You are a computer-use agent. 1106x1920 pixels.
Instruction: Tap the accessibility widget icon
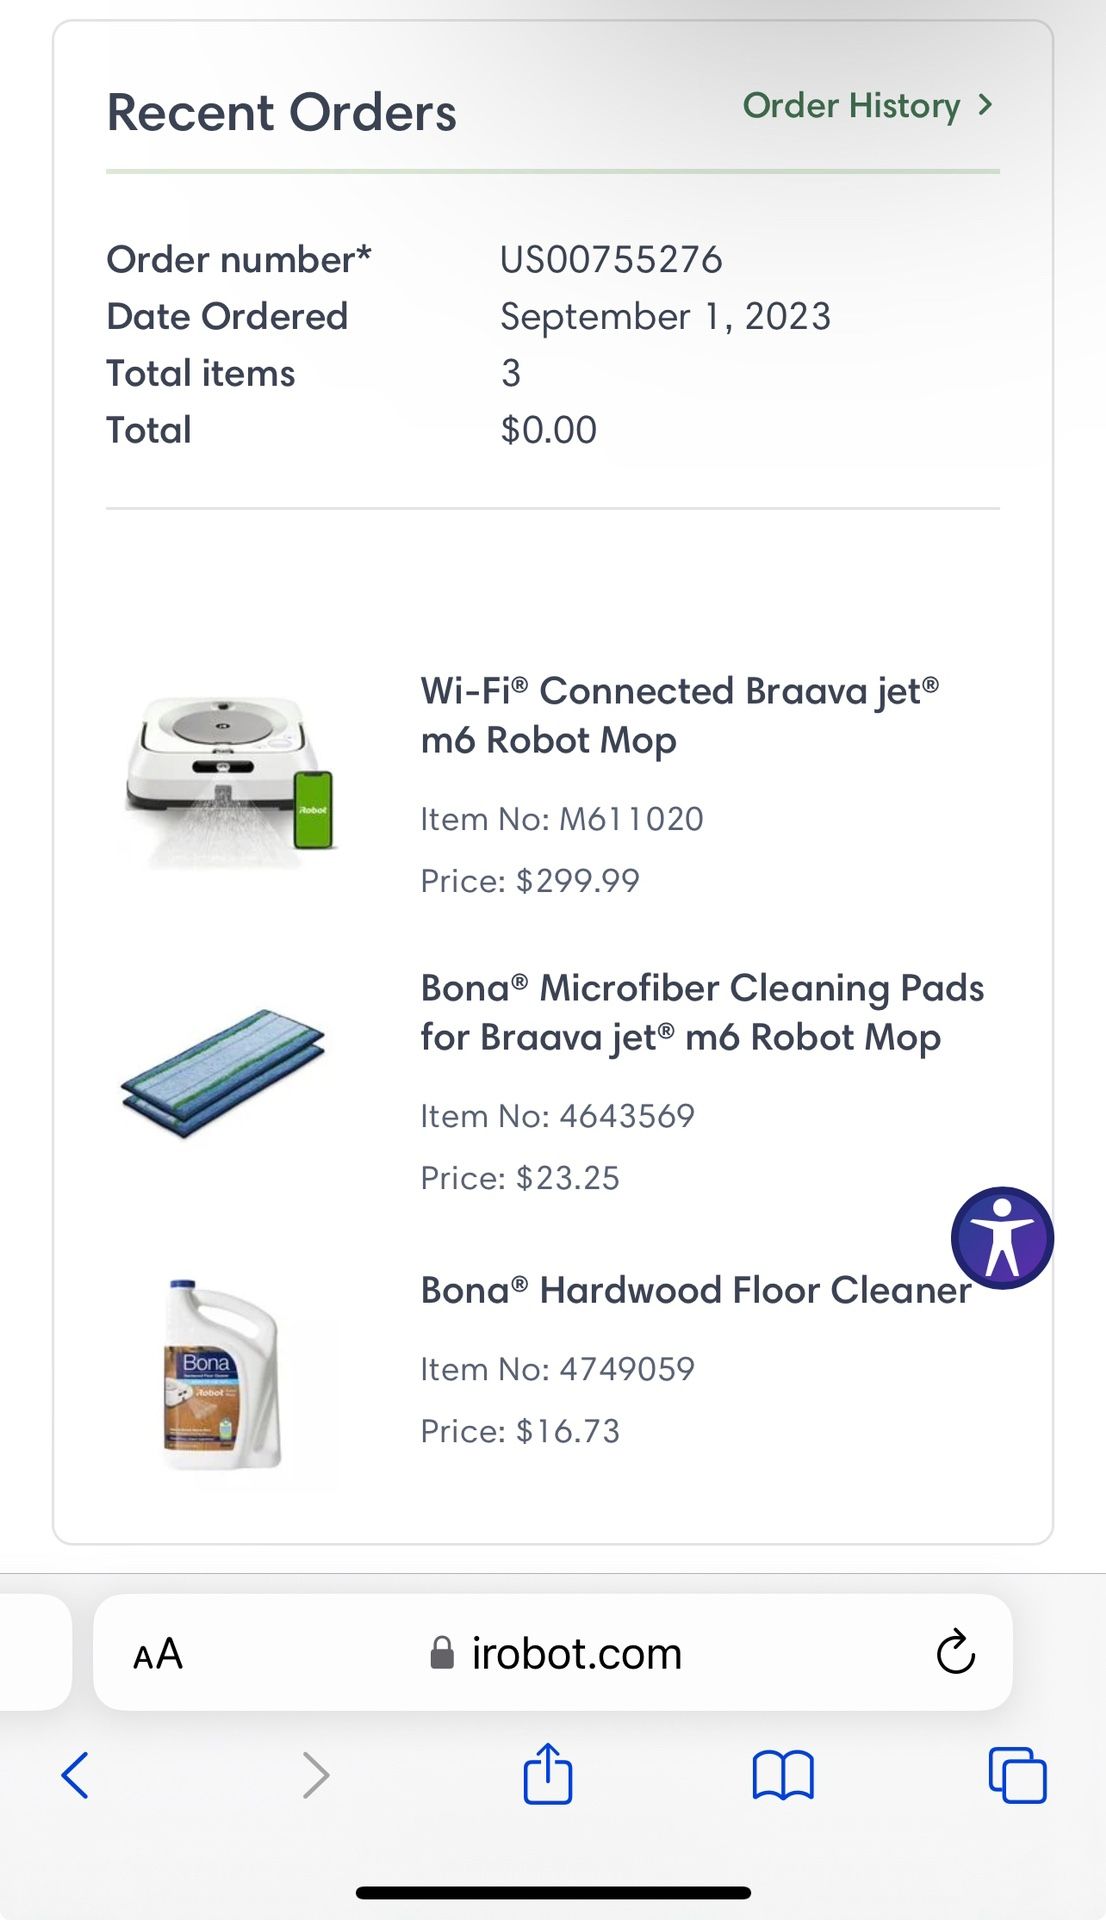click(x=1002, y=1238)
